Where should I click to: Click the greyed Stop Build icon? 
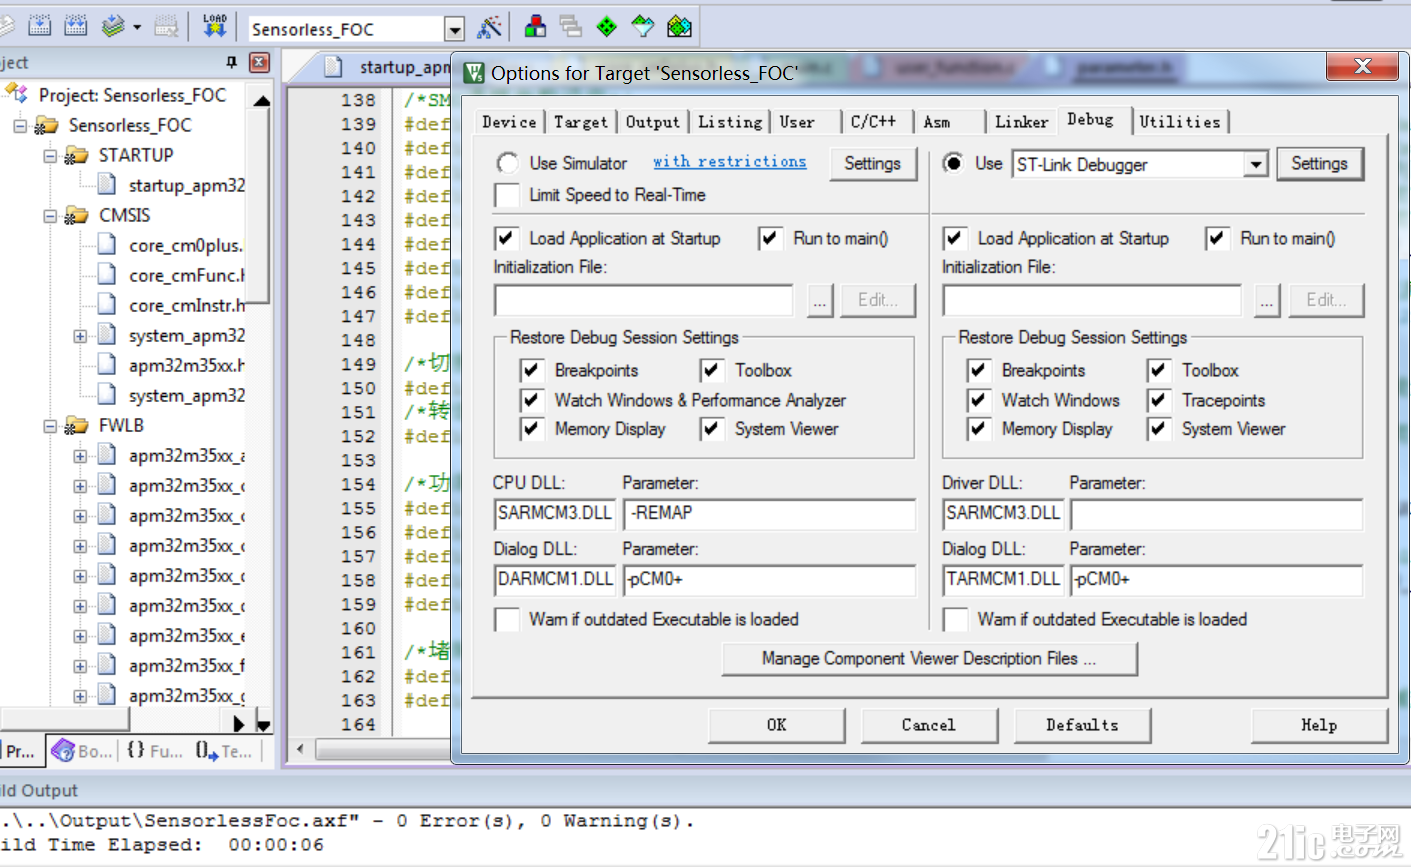[167, 26]
